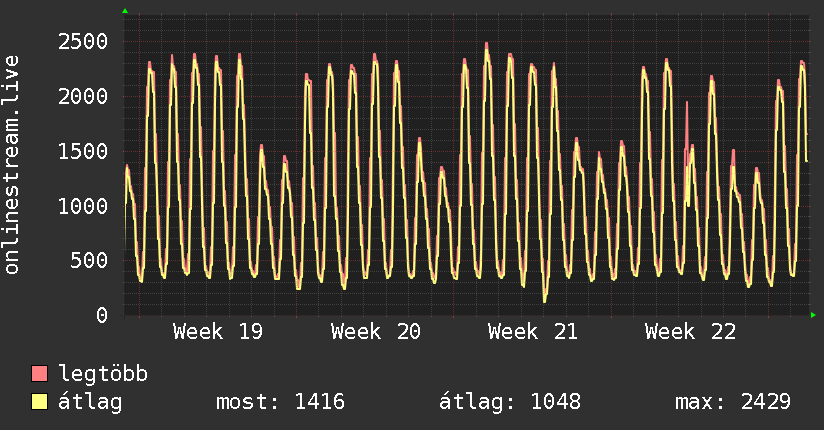Click the 2500 y-axis label
This screenshot has width=824, height=430.
83,42
